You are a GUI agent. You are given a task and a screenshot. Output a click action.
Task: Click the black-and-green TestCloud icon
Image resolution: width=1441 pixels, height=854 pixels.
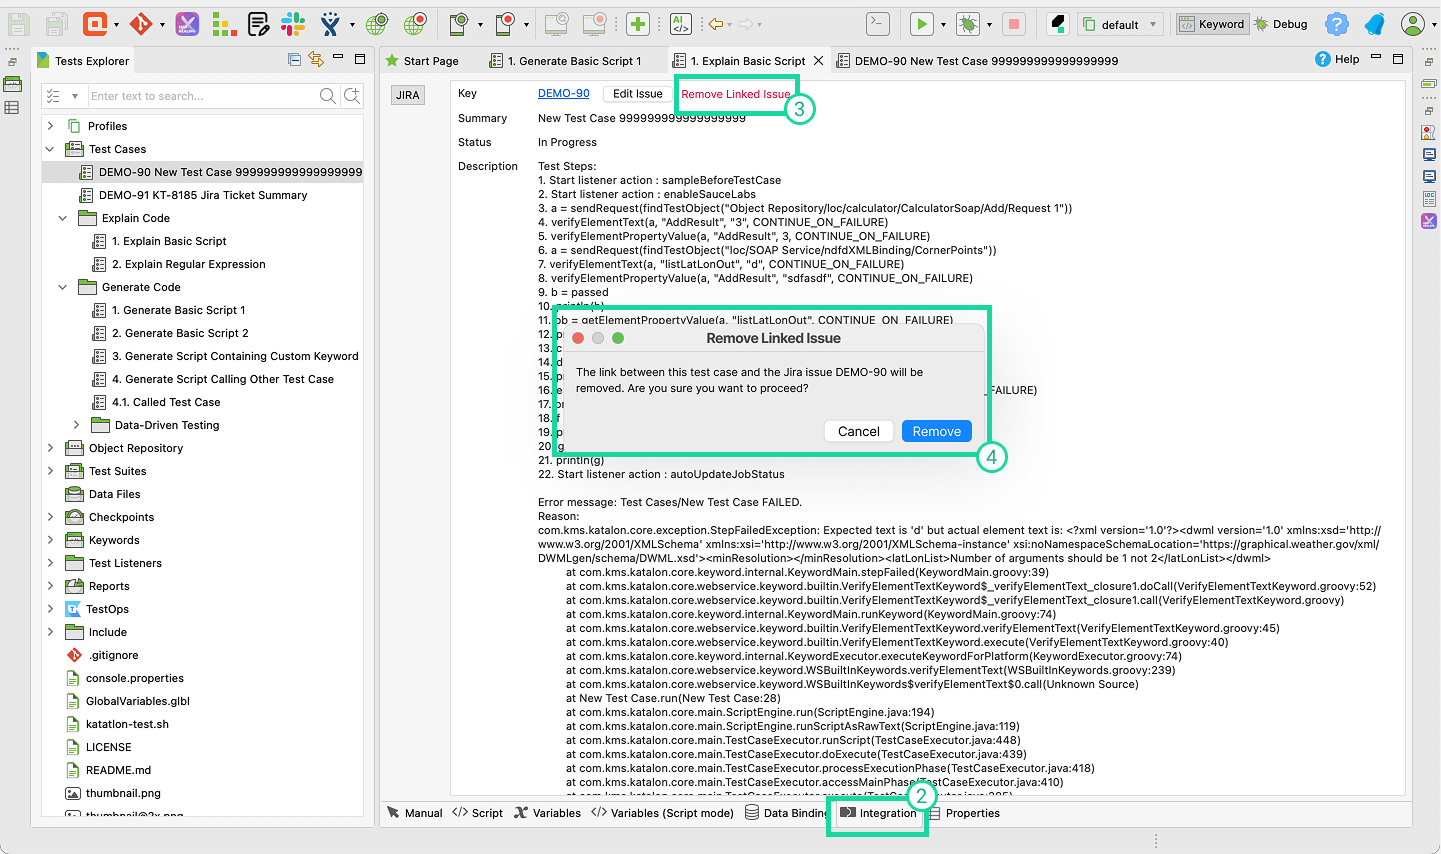pyautogui.click(x=1058, y=24)
